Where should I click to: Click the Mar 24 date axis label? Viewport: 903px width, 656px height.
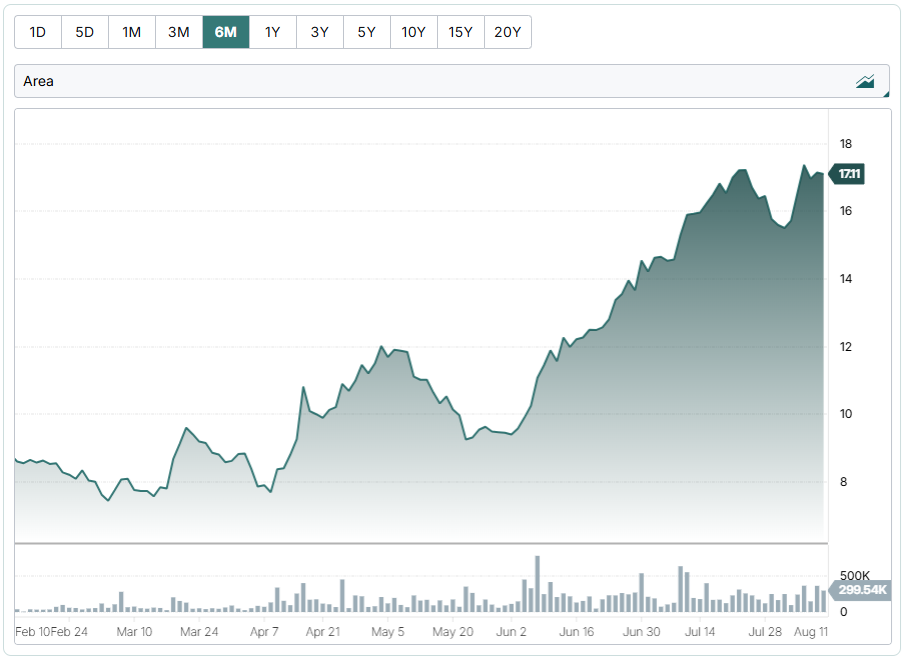click(199, 632)
